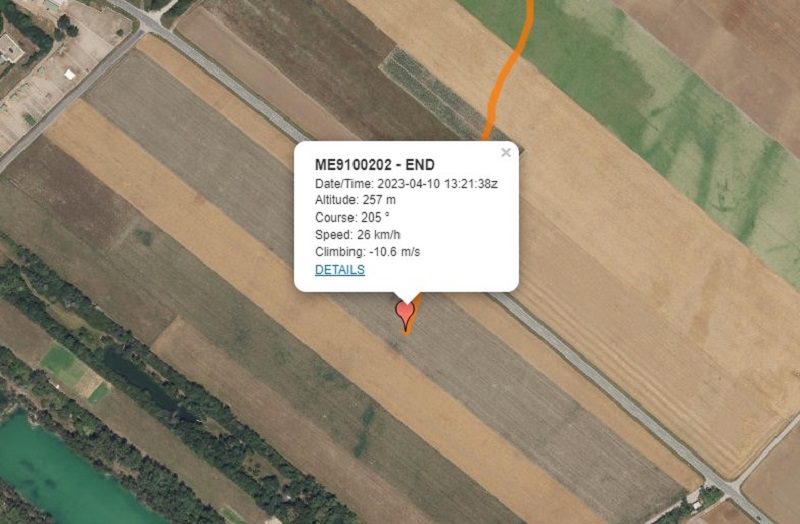
Task: Click the Speed 26 km/h text
Action: point(358,235)
